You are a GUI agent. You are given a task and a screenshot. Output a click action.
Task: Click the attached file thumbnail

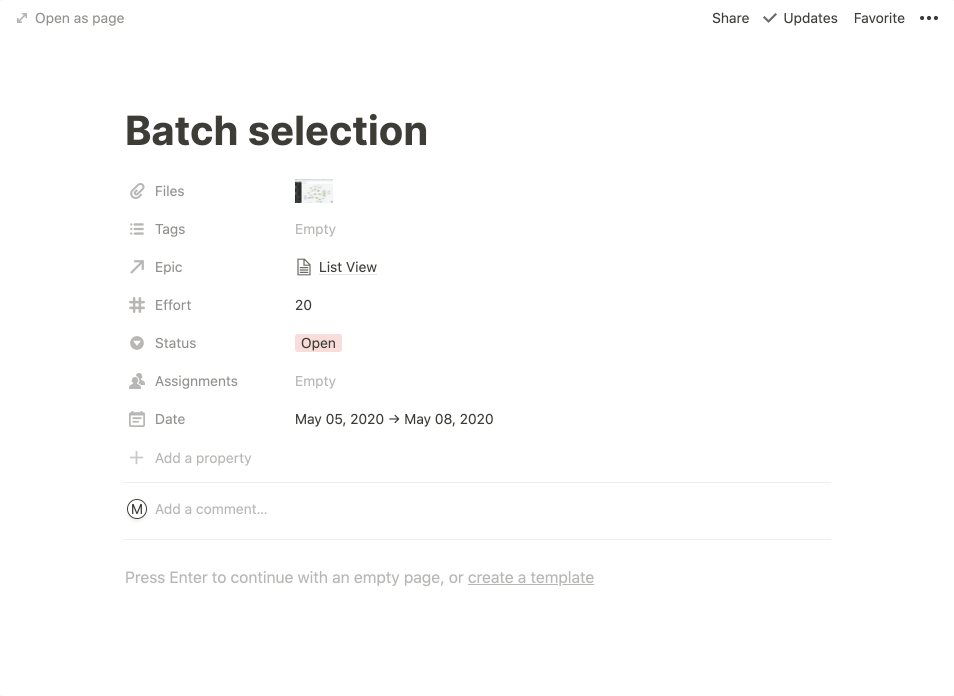314,190
